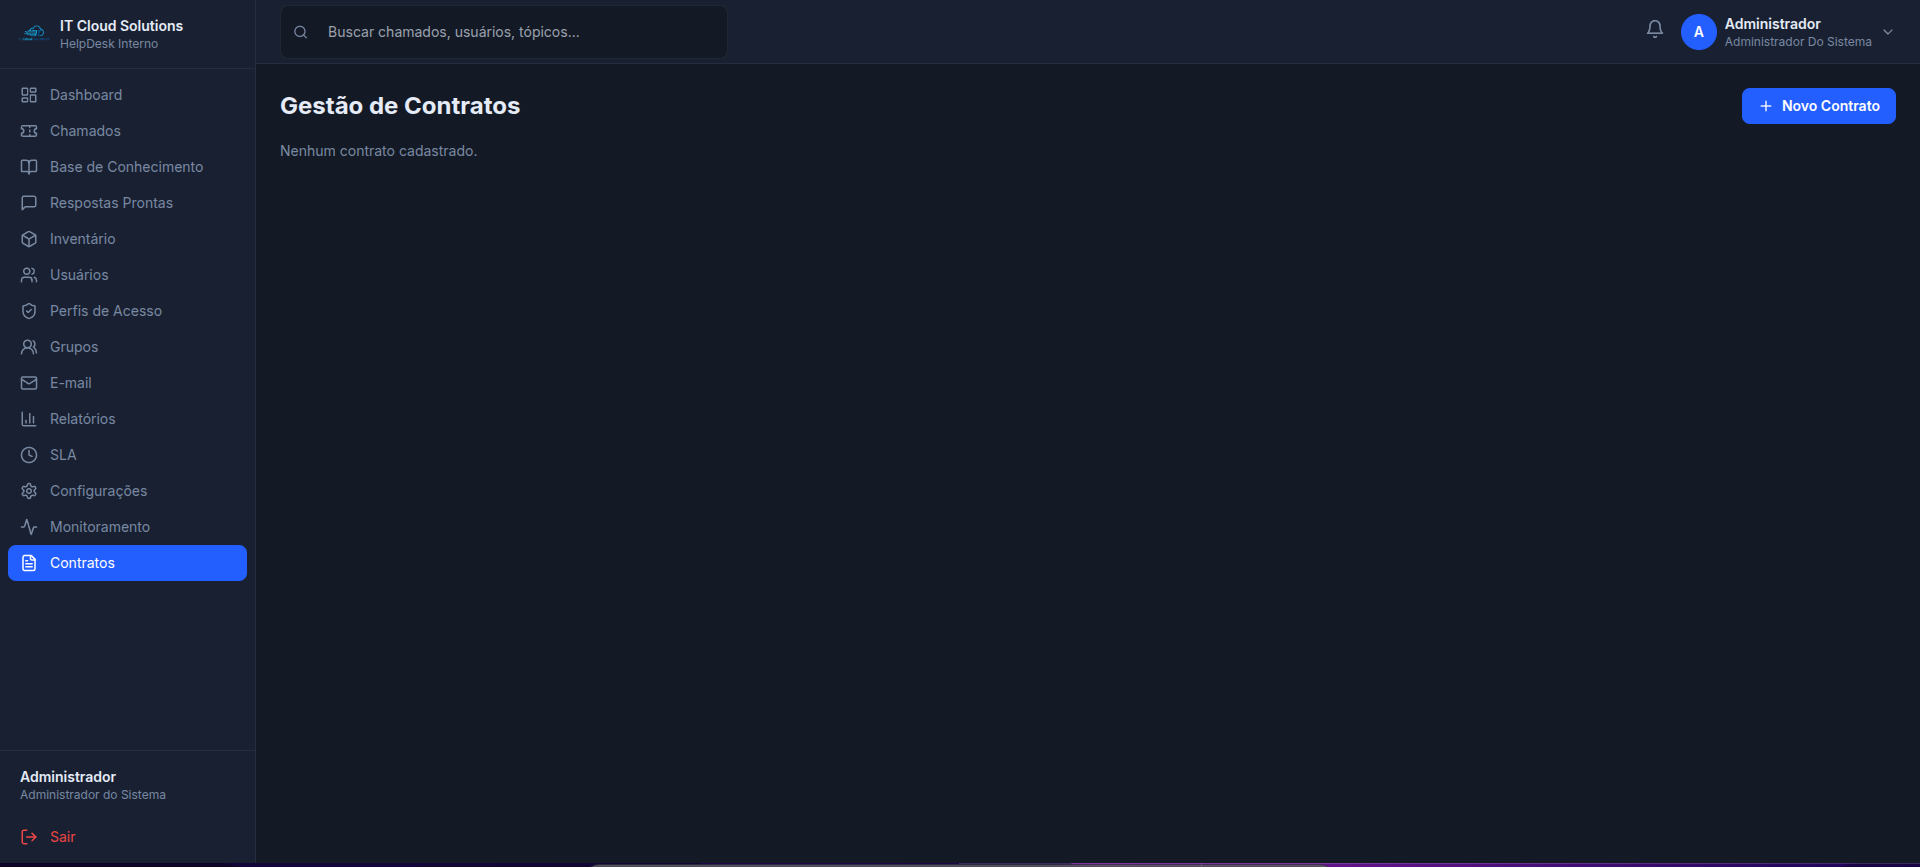Click the Respostas Prontas message icon
This screenshot has width=1920, height=867.
point(29,203)
